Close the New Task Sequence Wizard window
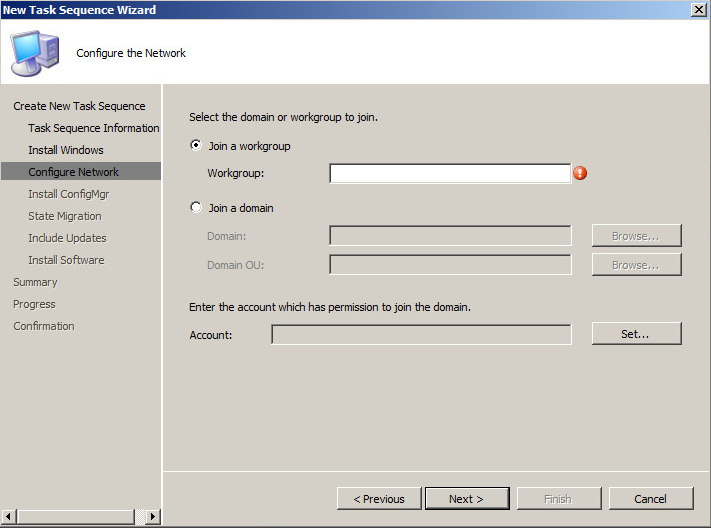Screen dimensions: 711x528 coord(698,9)
